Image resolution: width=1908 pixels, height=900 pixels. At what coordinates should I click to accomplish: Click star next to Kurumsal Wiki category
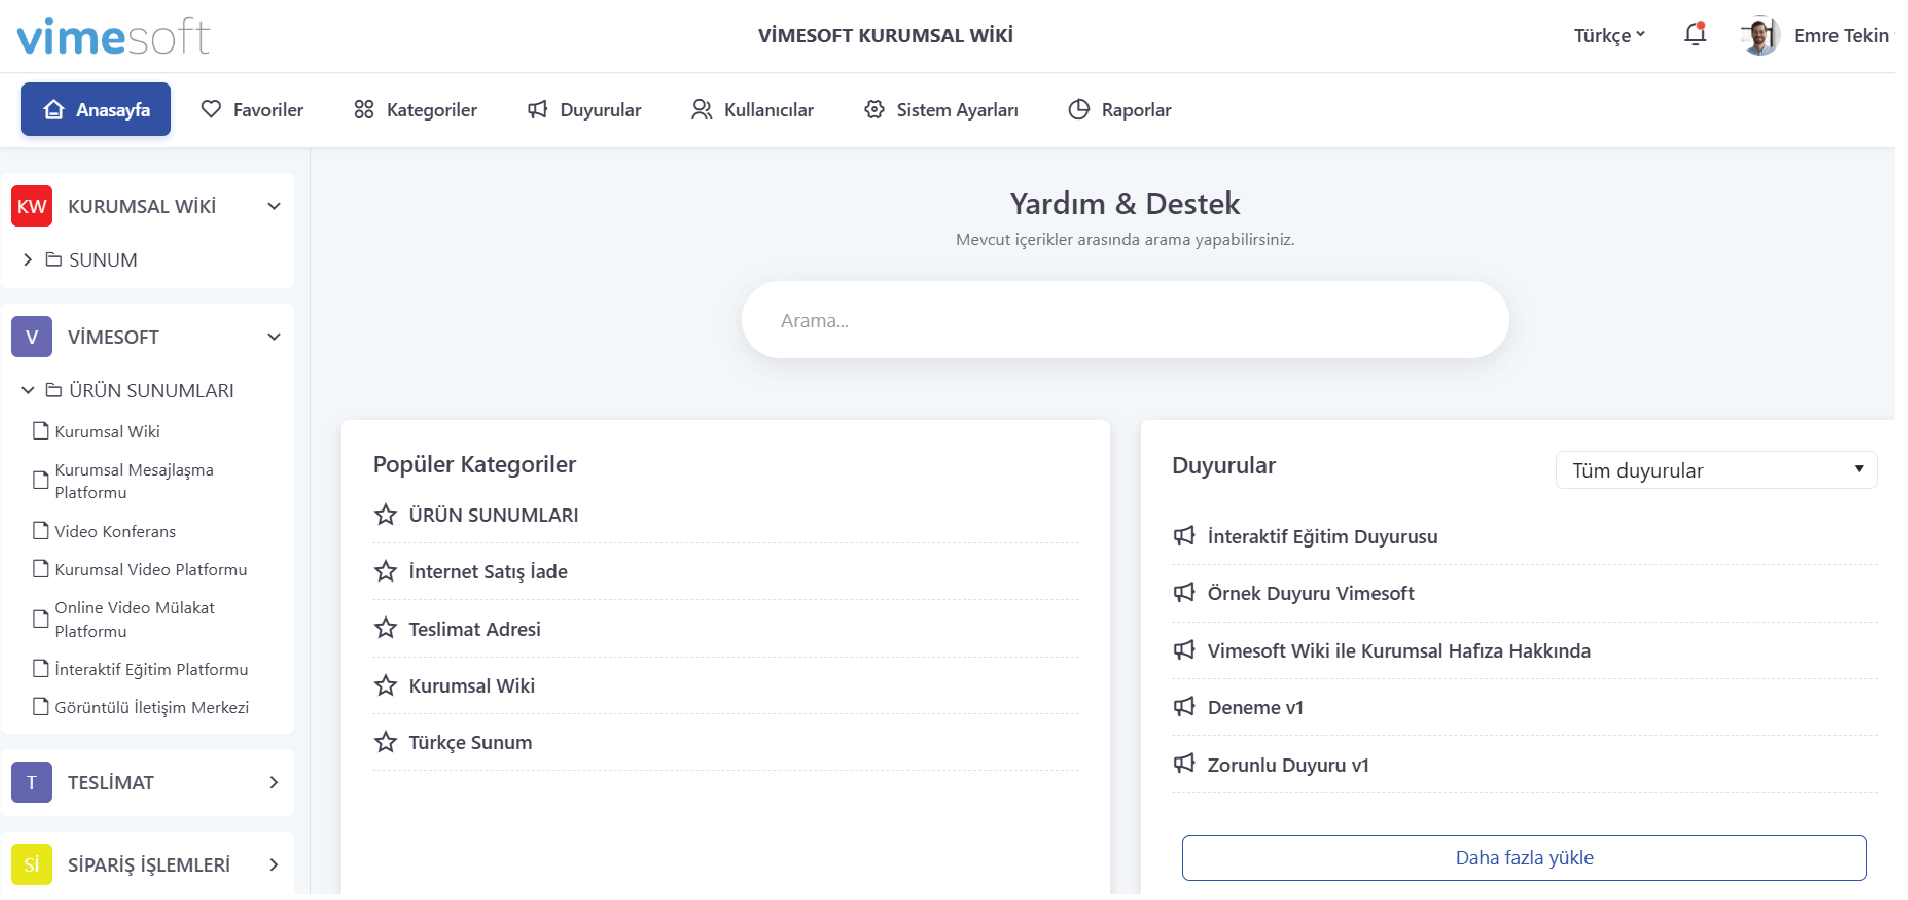tap(385, 685)
